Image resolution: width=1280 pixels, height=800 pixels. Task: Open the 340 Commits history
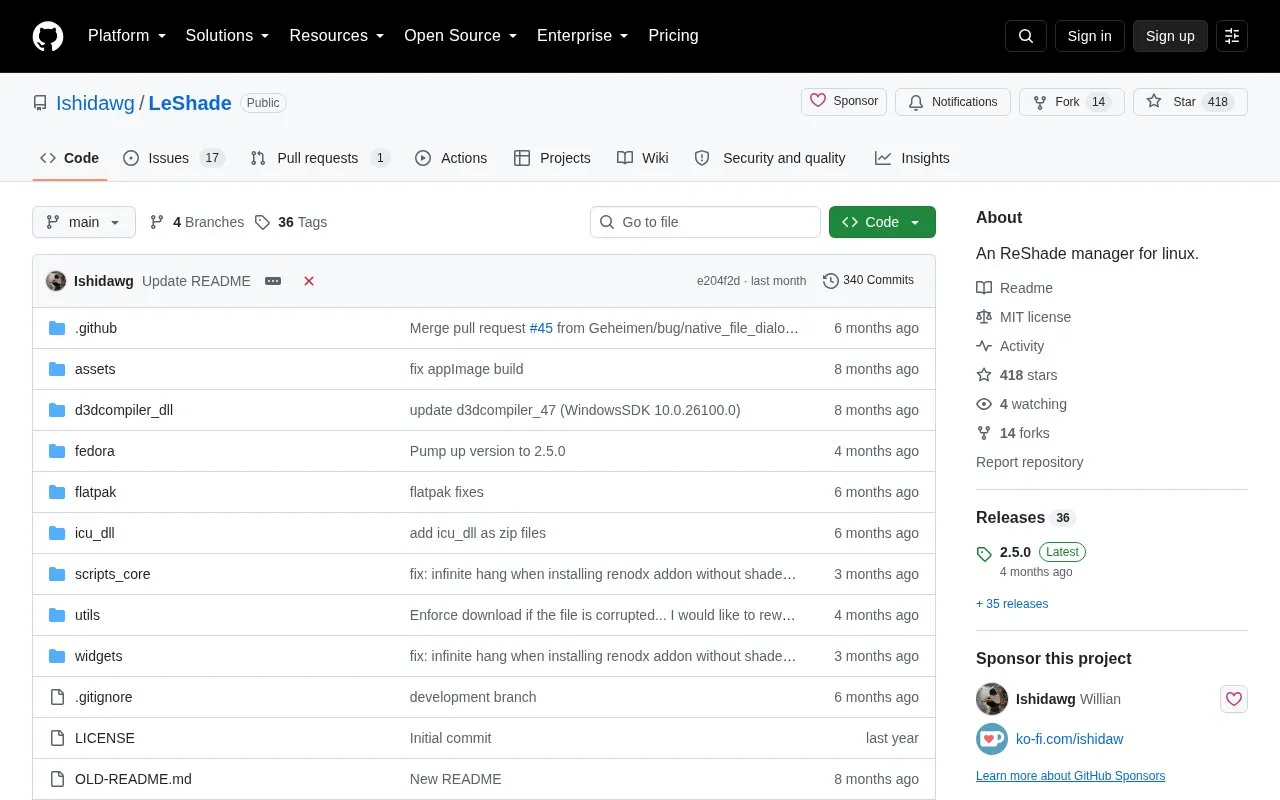(x=868, y=280)
